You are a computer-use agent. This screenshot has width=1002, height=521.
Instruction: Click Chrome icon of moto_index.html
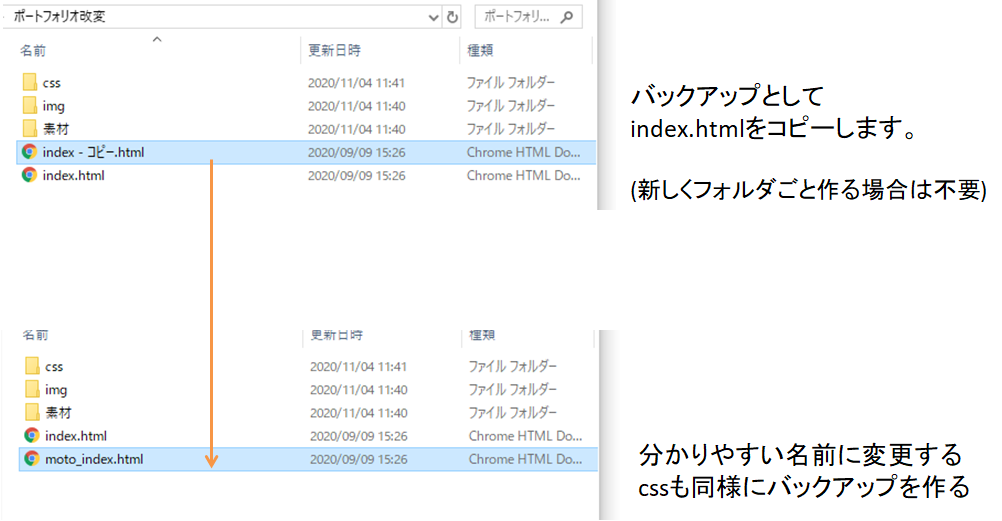coord(32,458)
